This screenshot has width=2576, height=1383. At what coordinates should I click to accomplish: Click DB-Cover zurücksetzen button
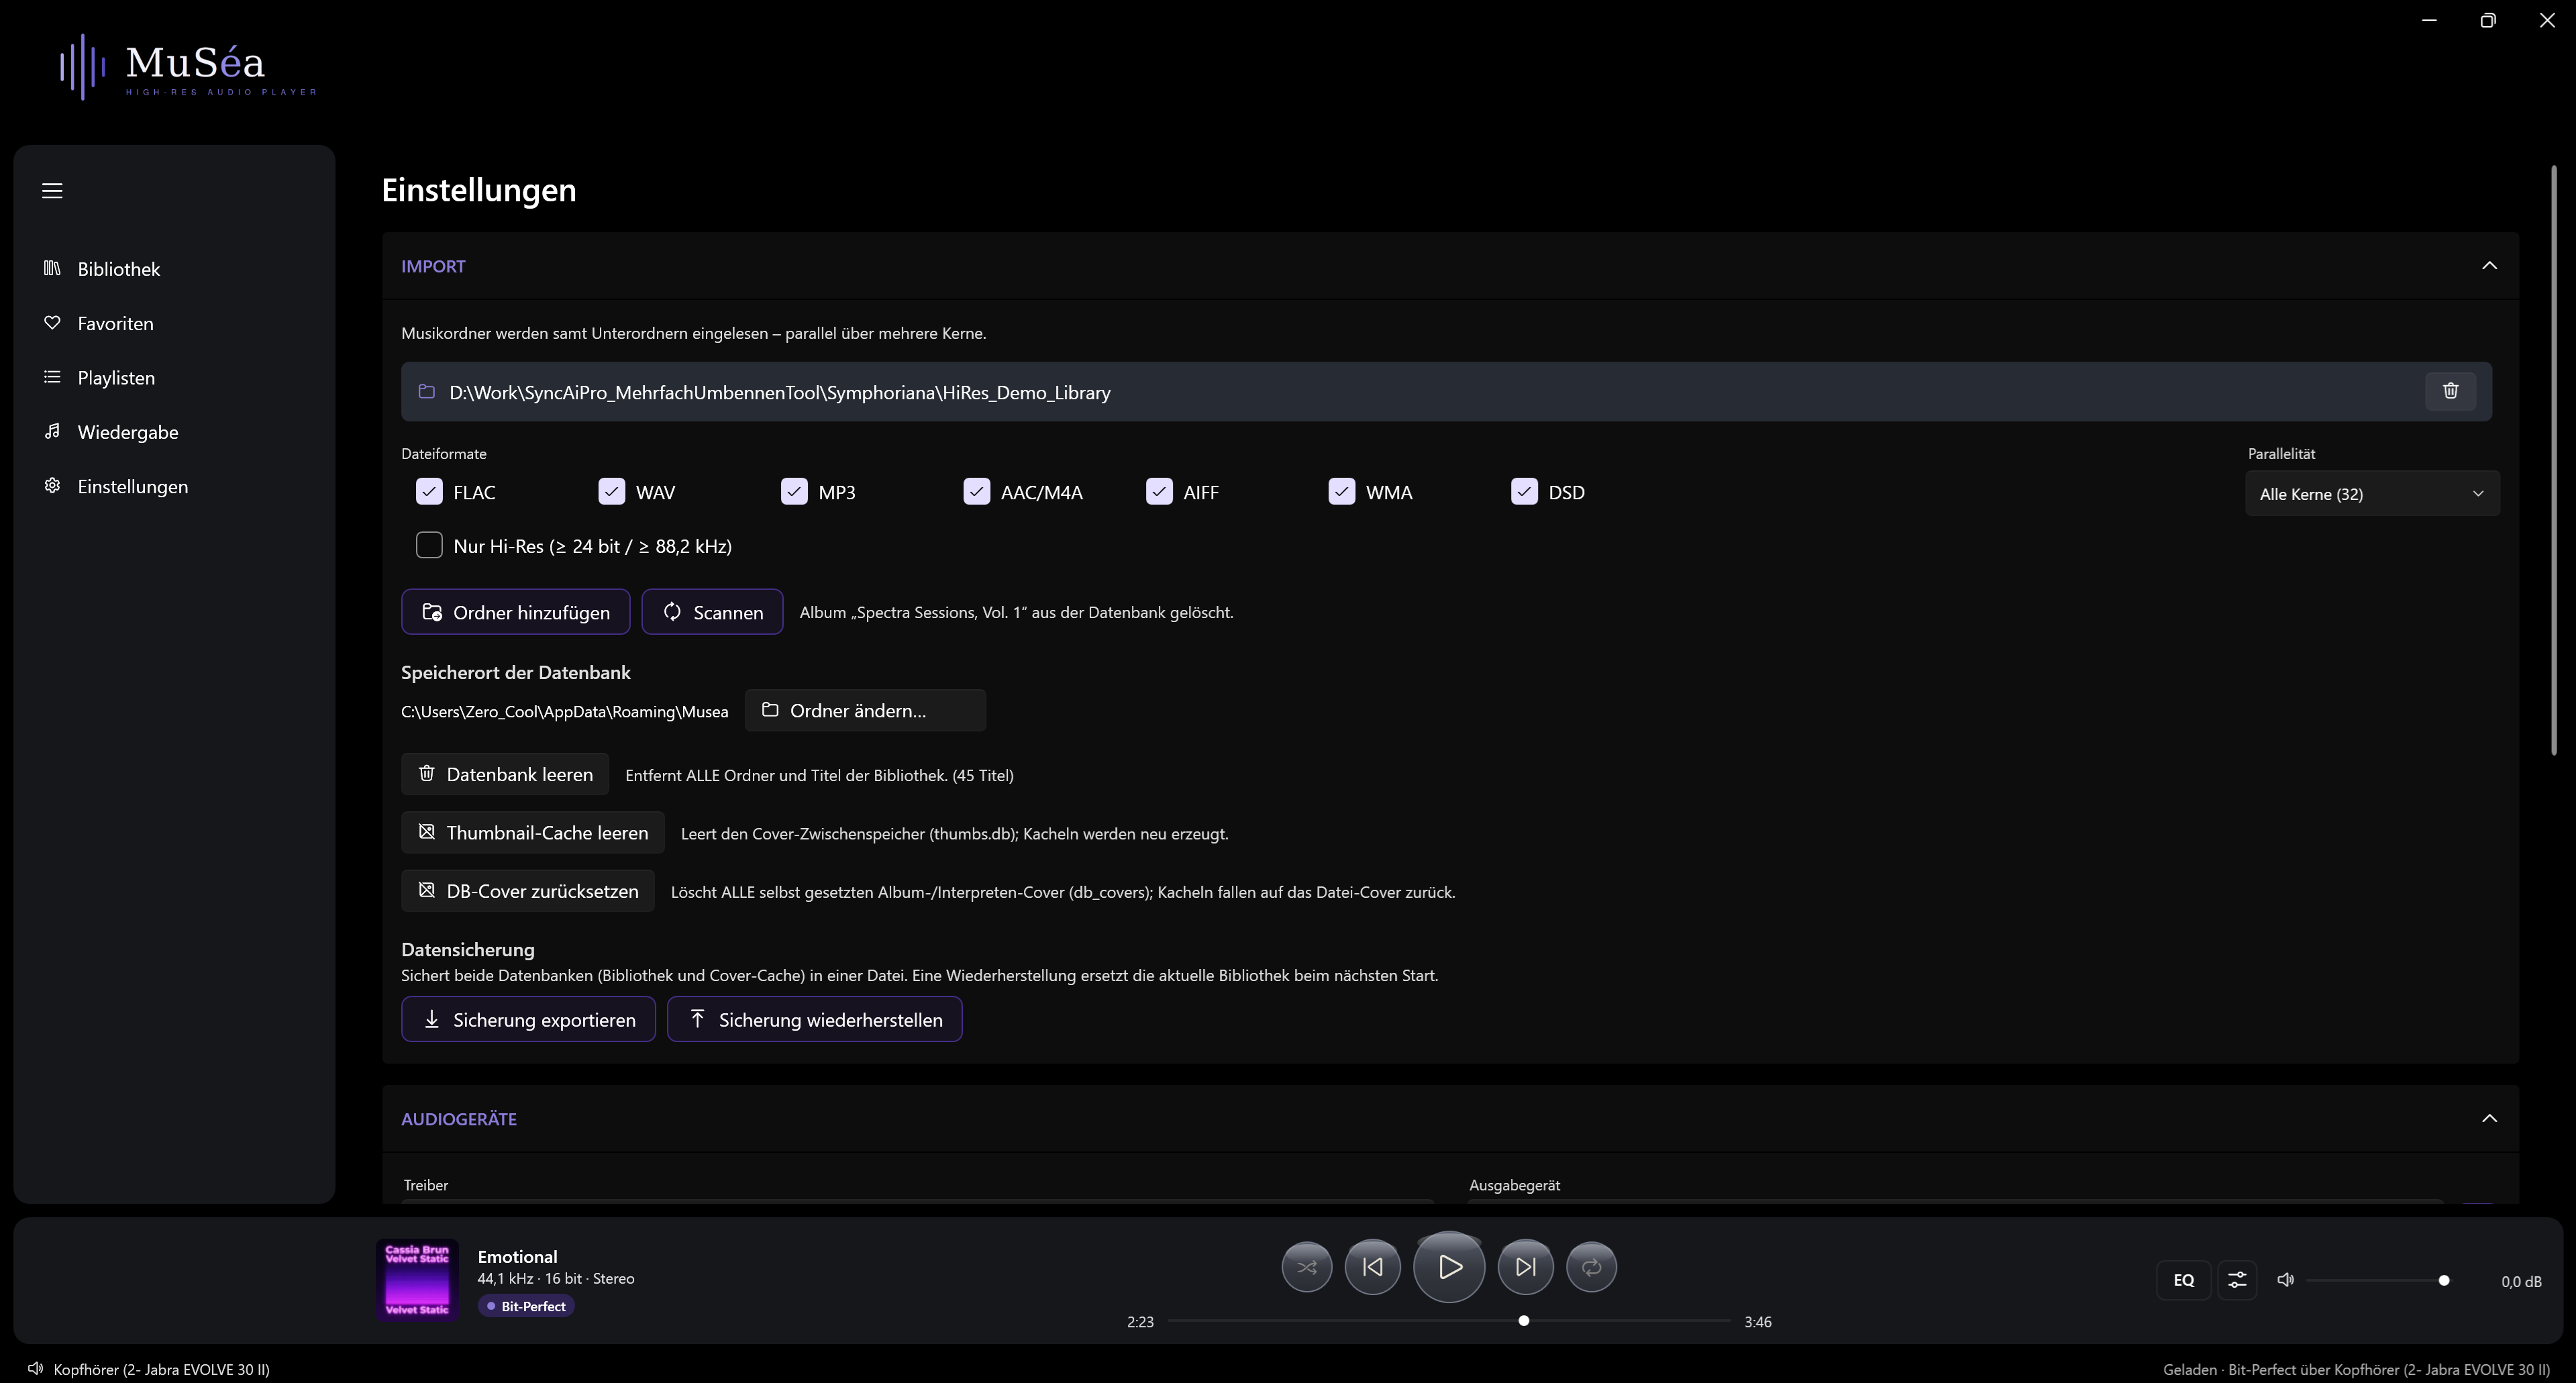pos(528,890)
